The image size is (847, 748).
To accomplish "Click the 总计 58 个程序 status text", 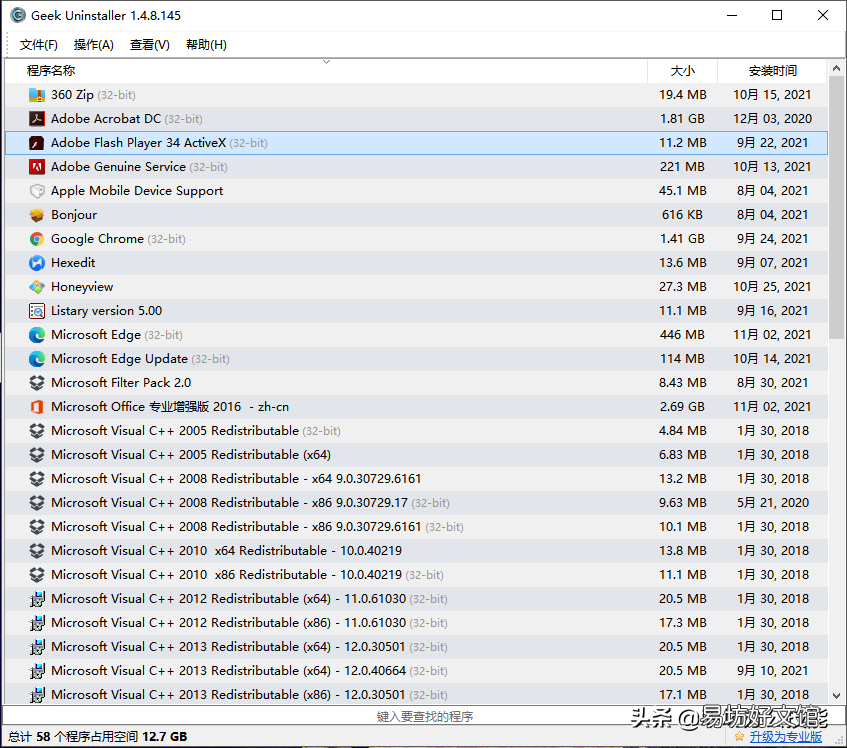I will tap(97, 737).
